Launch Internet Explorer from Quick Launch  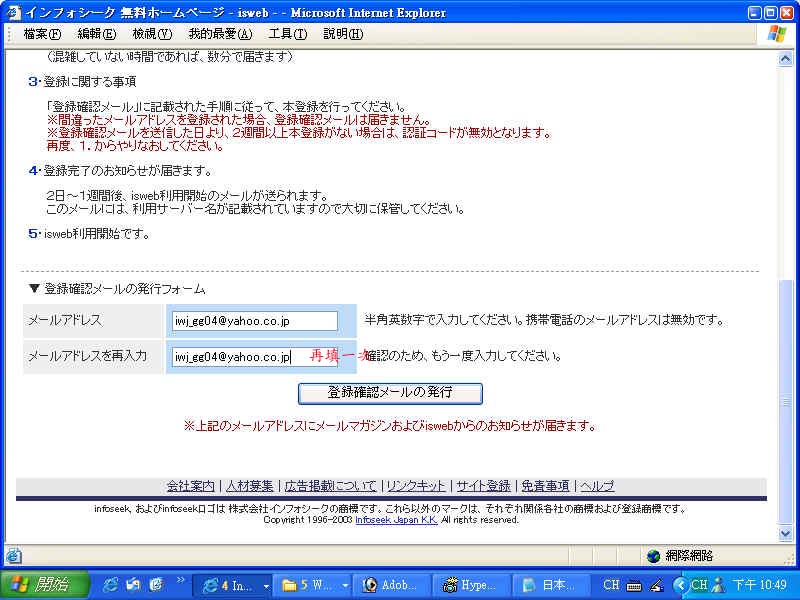coord(110,585)
